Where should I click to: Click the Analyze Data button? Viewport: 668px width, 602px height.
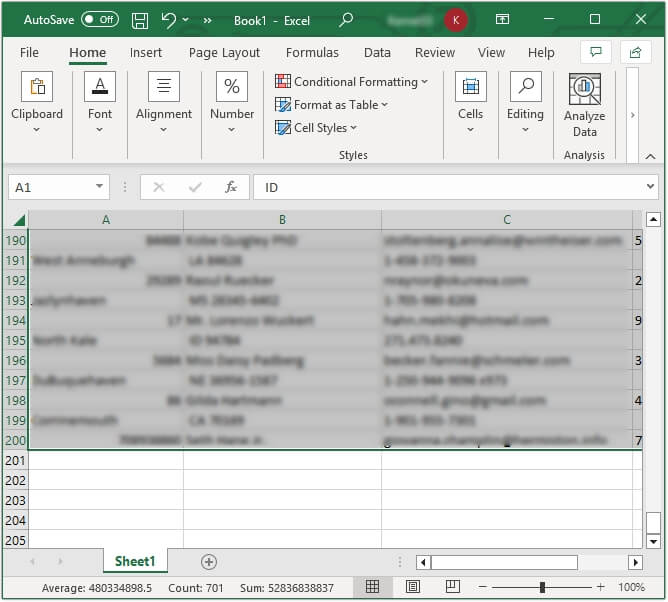pyautogui.click(x=584, y=105)
